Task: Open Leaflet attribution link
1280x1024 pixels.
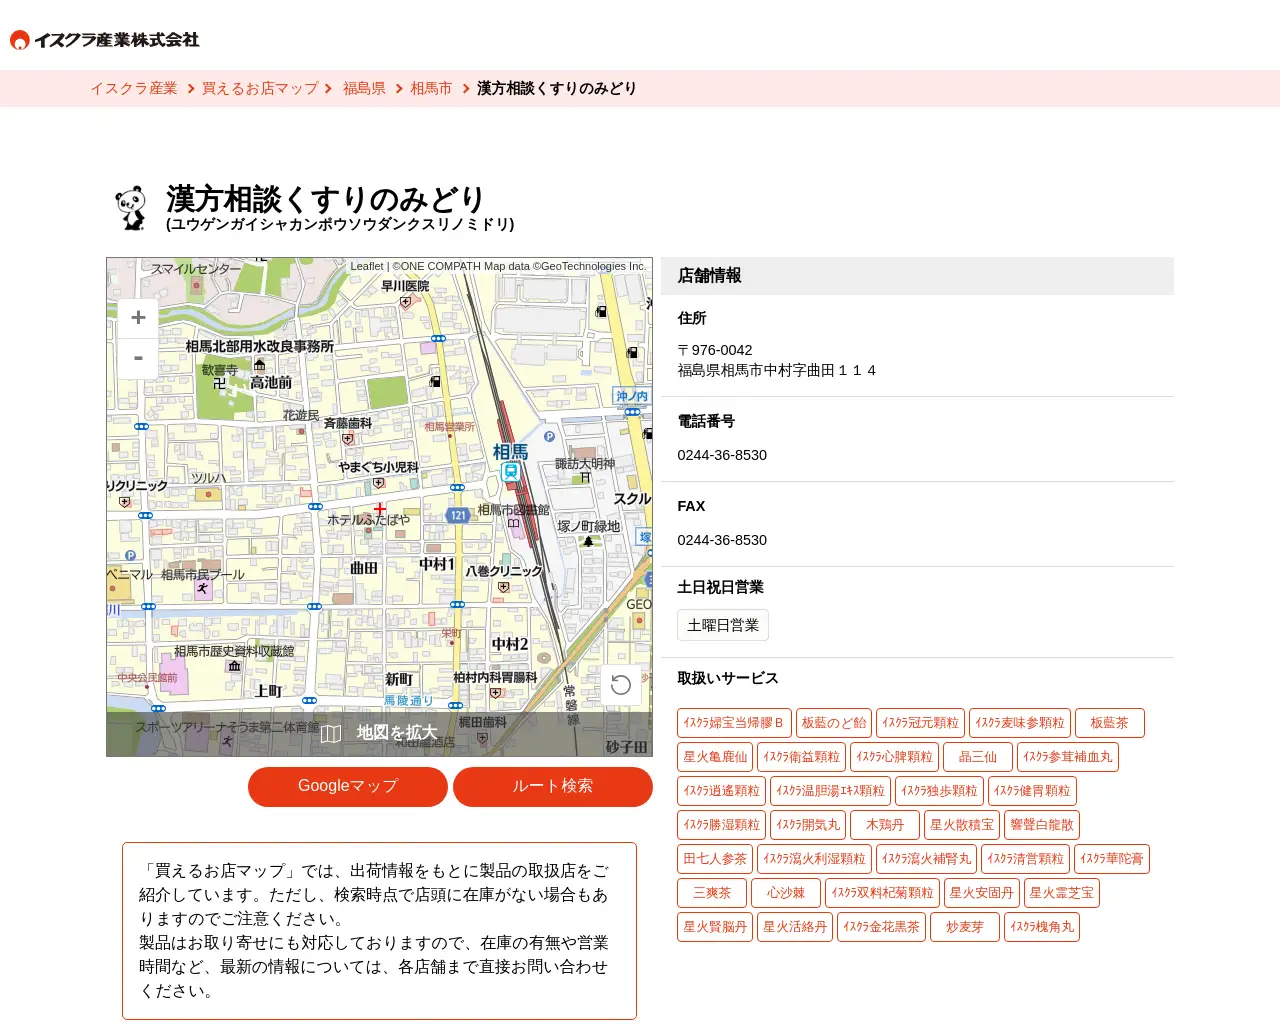Action: coord(366,266)
